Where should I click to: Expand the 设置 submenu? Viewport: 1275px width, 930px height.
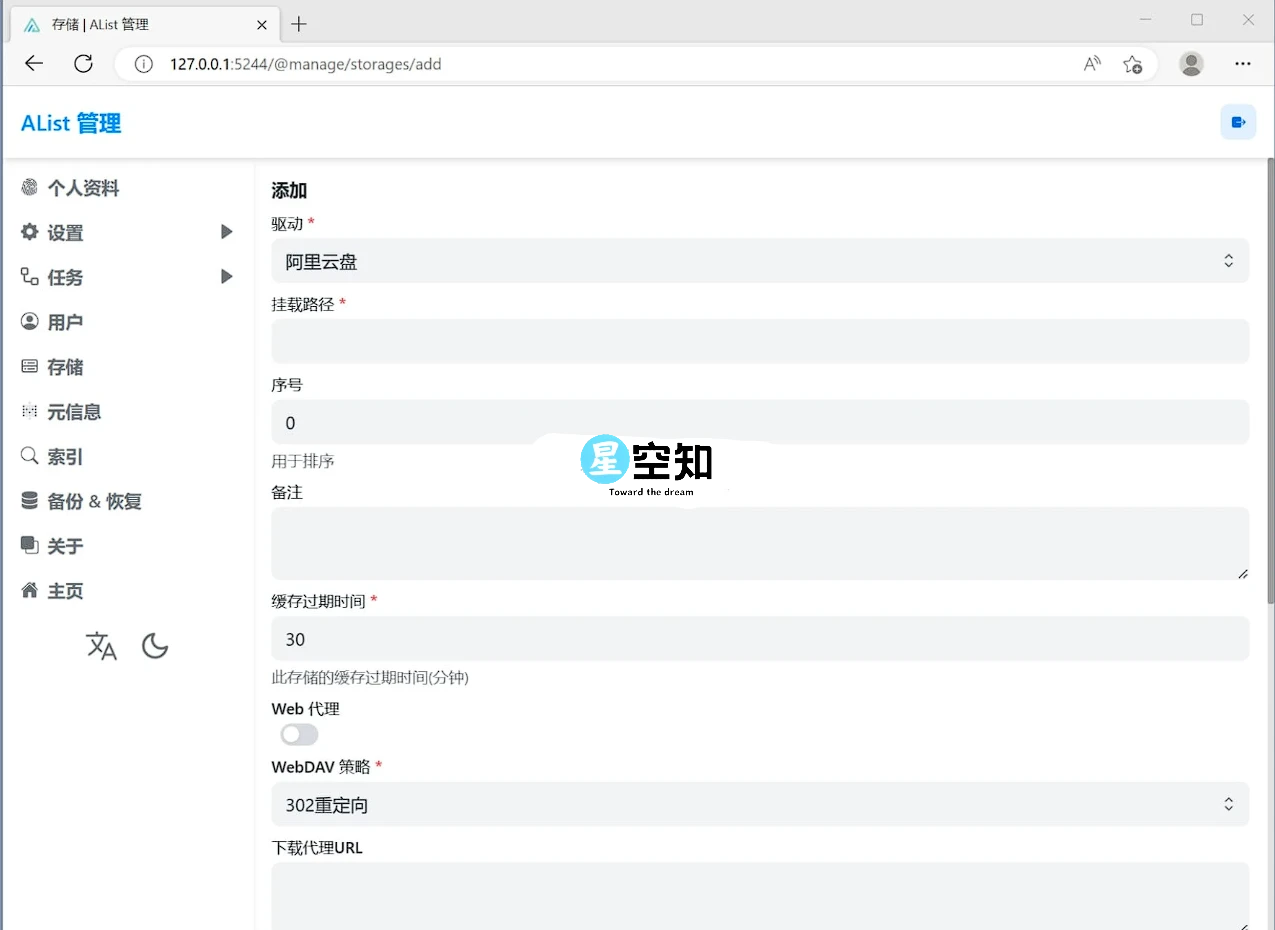point(65,232)
